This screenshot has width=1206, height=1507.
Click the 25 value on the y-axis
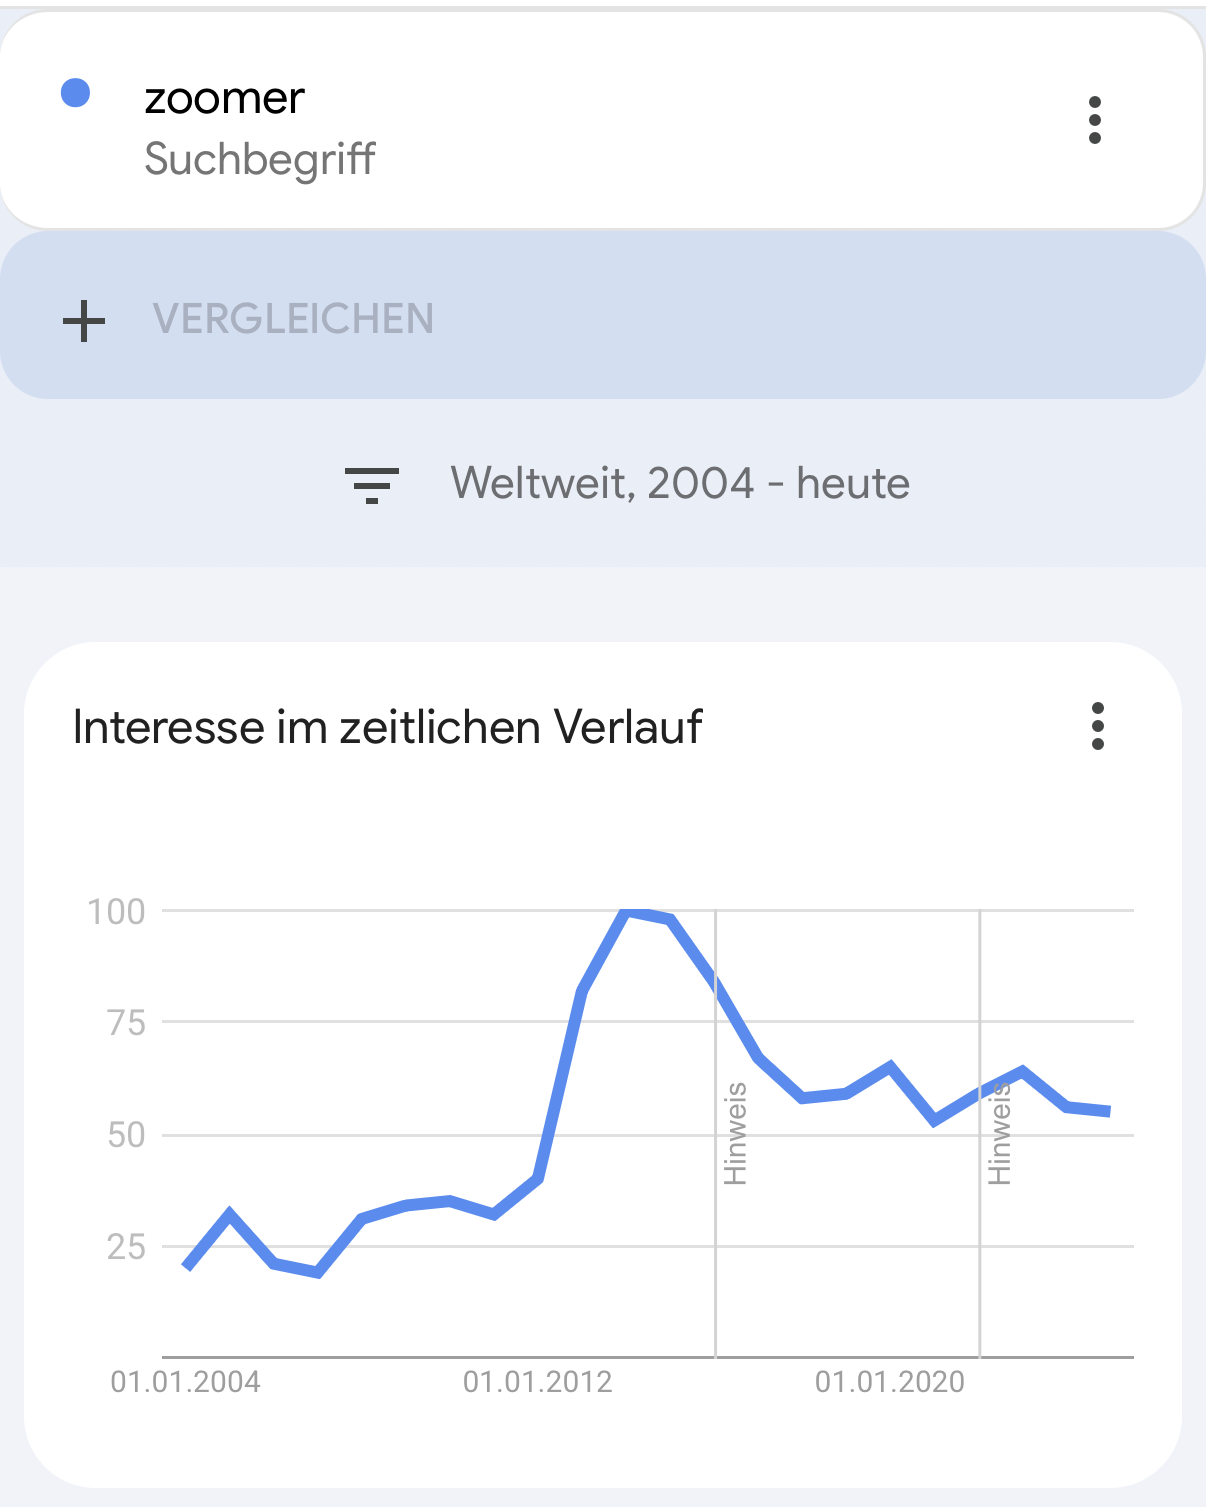pos(126,1247)
